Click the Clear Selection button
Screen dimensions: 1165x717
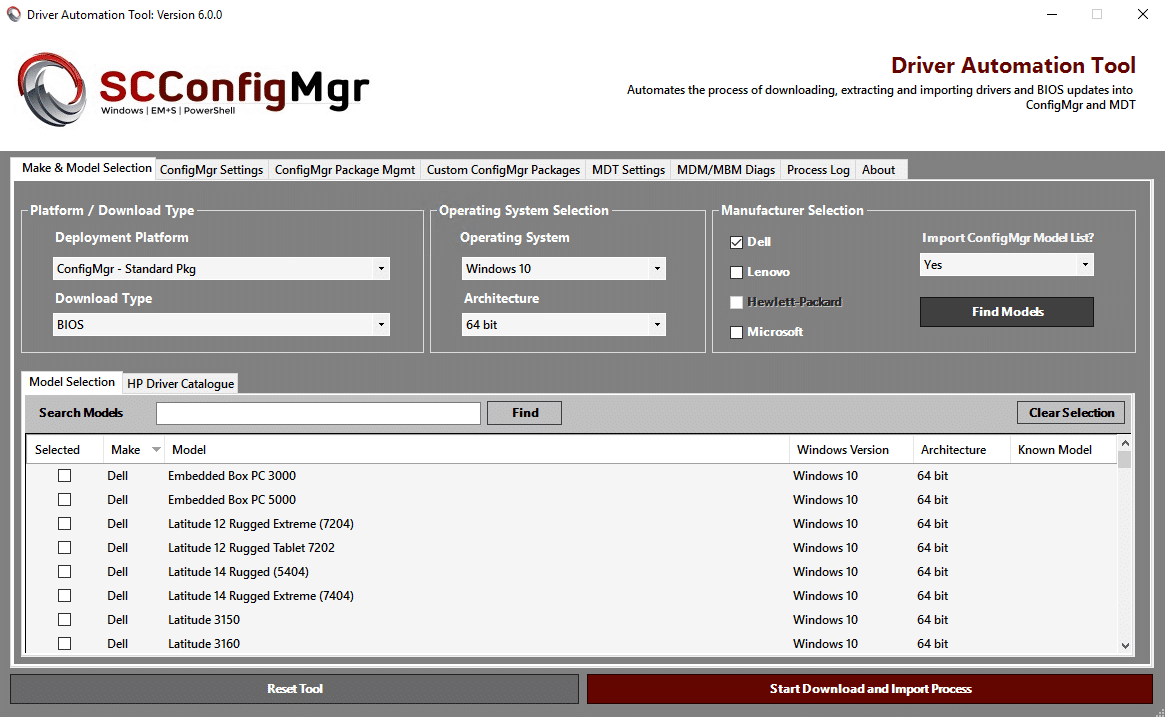click(x=1071, y=413)
